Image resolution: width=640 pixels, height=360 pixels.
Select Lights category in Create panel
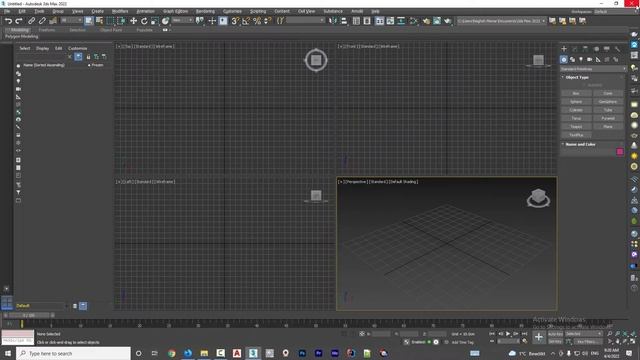581,60
